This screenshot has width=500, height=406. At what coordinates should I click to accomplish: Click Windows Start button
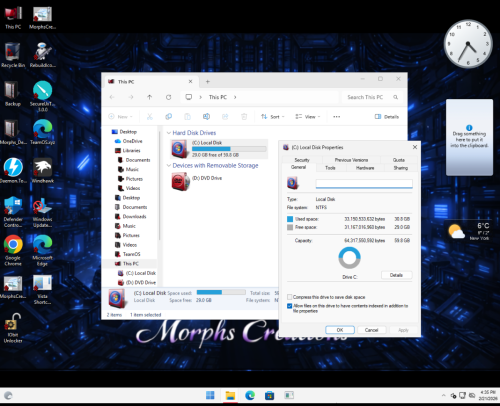click(x=210, y=396)
